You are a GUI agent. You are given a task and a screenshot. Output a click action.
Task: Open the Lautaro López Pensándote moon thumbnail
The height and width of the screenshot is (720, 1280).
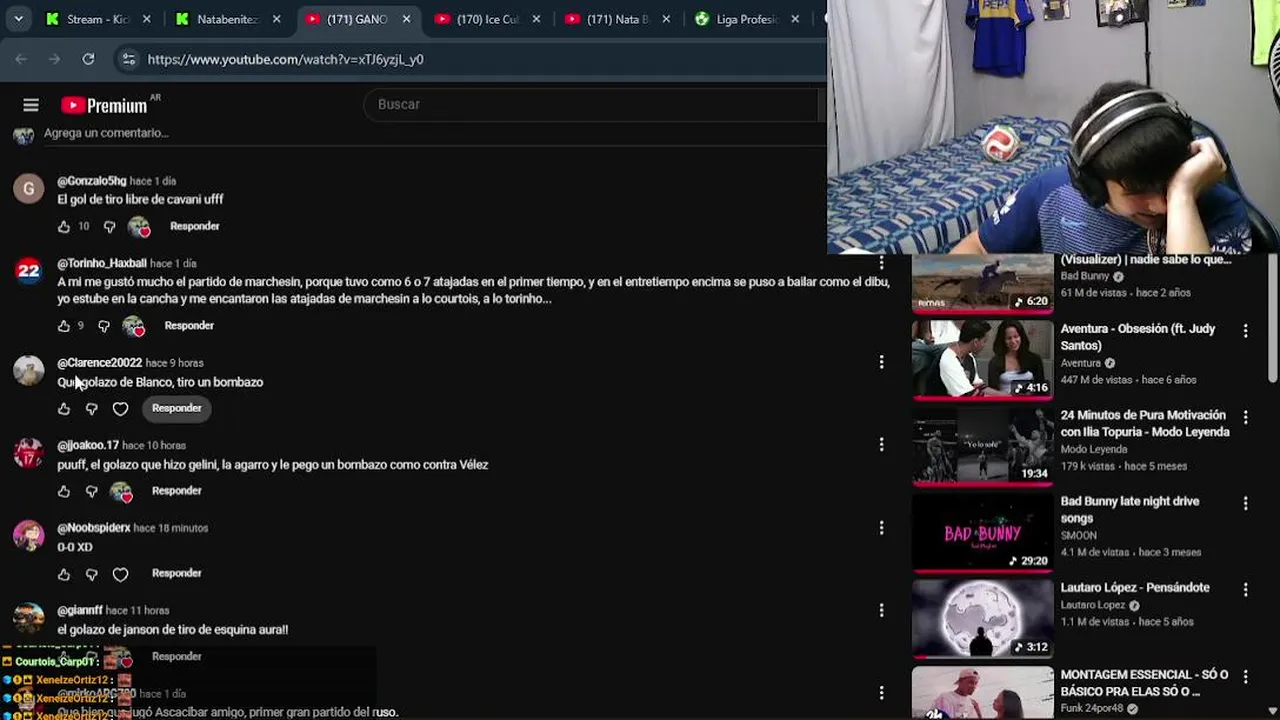[x=983, y=618]
